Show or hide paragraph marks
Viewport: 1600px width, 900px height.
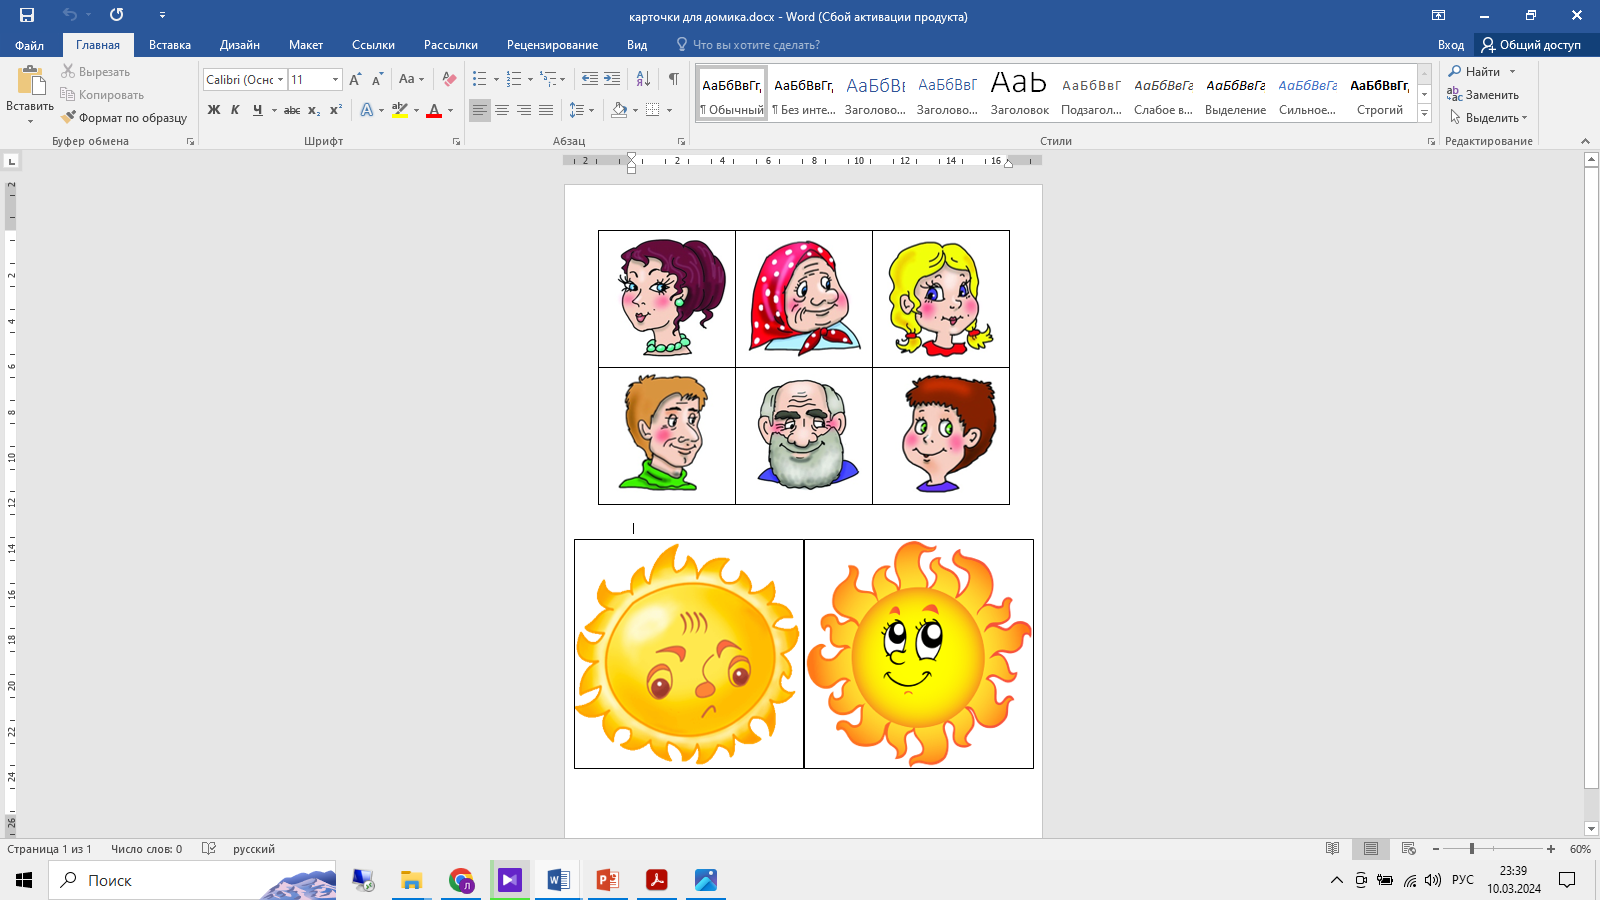tap(673, 79)
